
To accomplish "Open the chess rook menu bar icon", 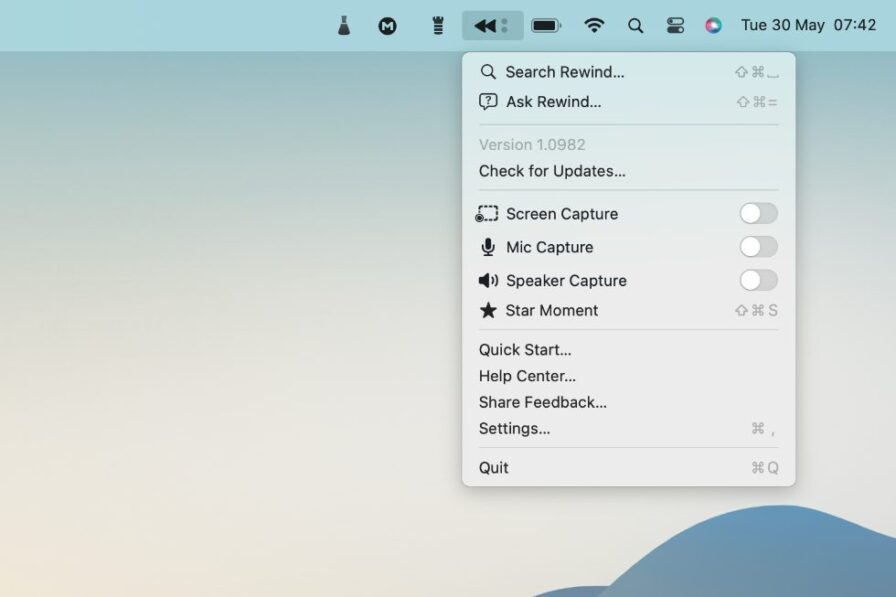I will pyautogui.click(x=438, y=26).
